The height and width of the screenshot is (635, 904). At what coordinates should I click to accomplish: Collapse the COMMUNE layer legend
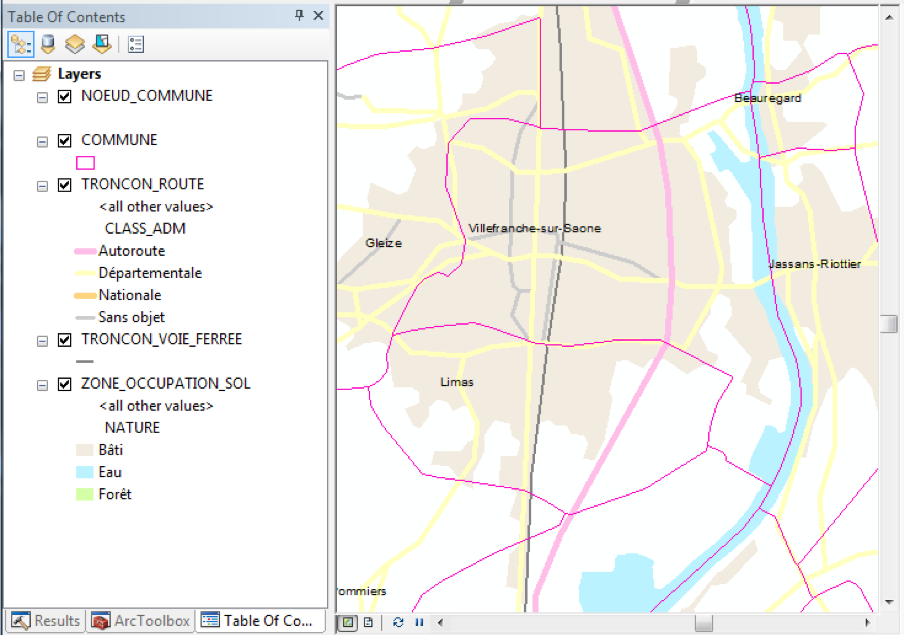pyautogui.click(x=42, y=141)
